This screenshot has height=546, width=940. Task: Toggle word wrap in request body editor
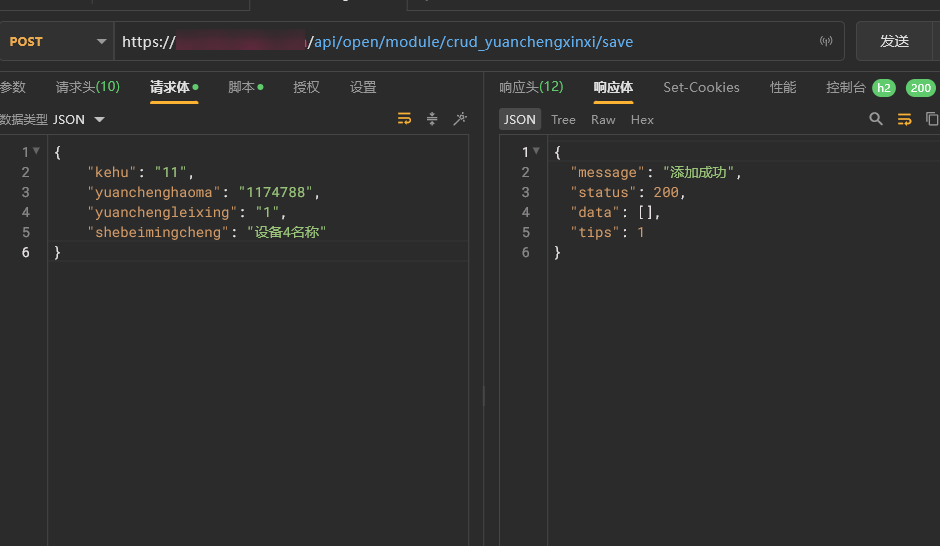404,119
